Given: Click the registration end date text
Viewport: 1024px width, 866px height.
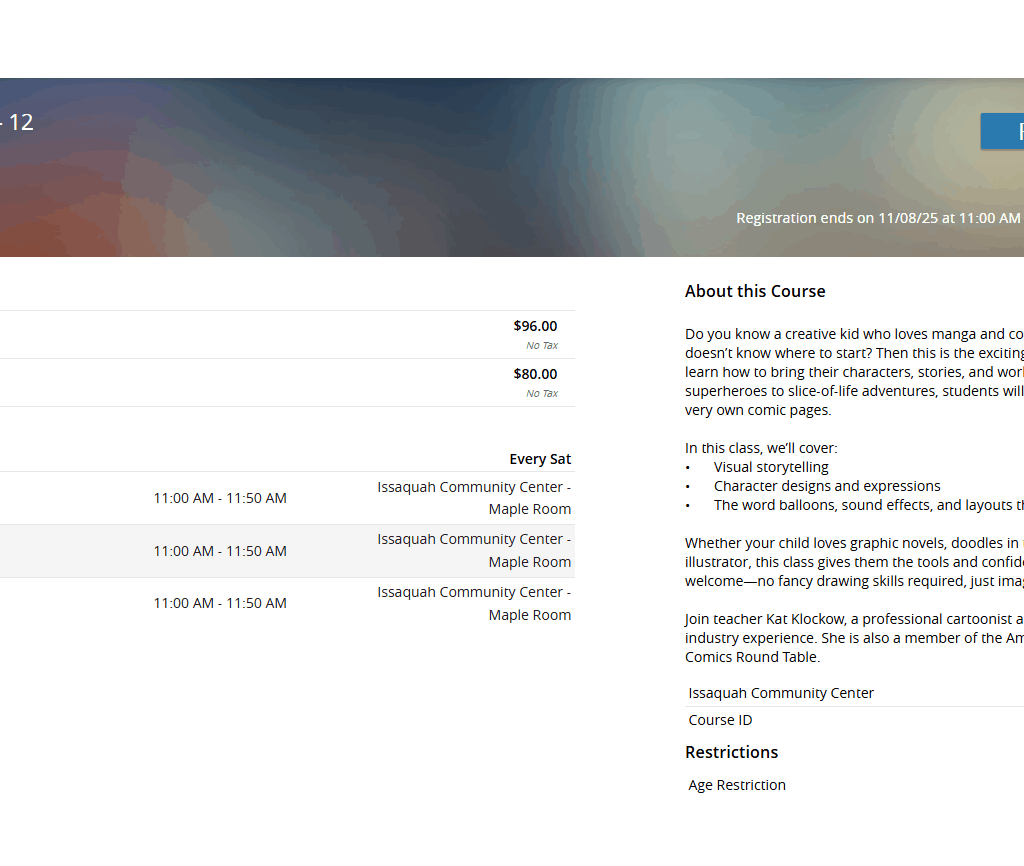Looking at the screenshot, I should click(878, 218).
